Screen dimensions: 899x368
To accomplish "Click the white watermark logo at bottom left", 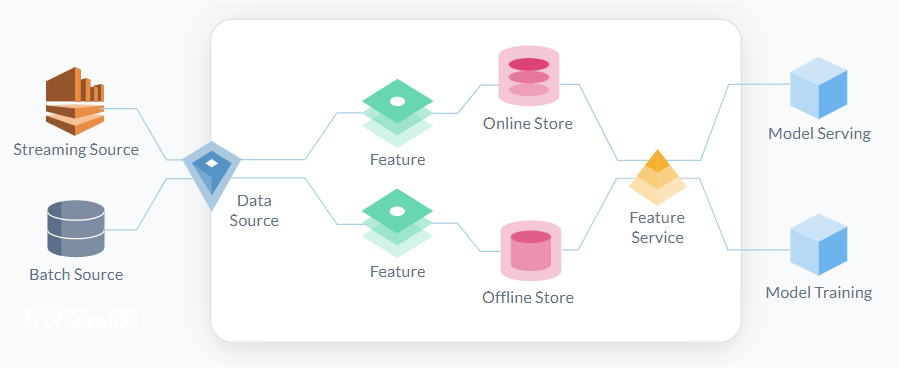I will [x=81, y=318].
